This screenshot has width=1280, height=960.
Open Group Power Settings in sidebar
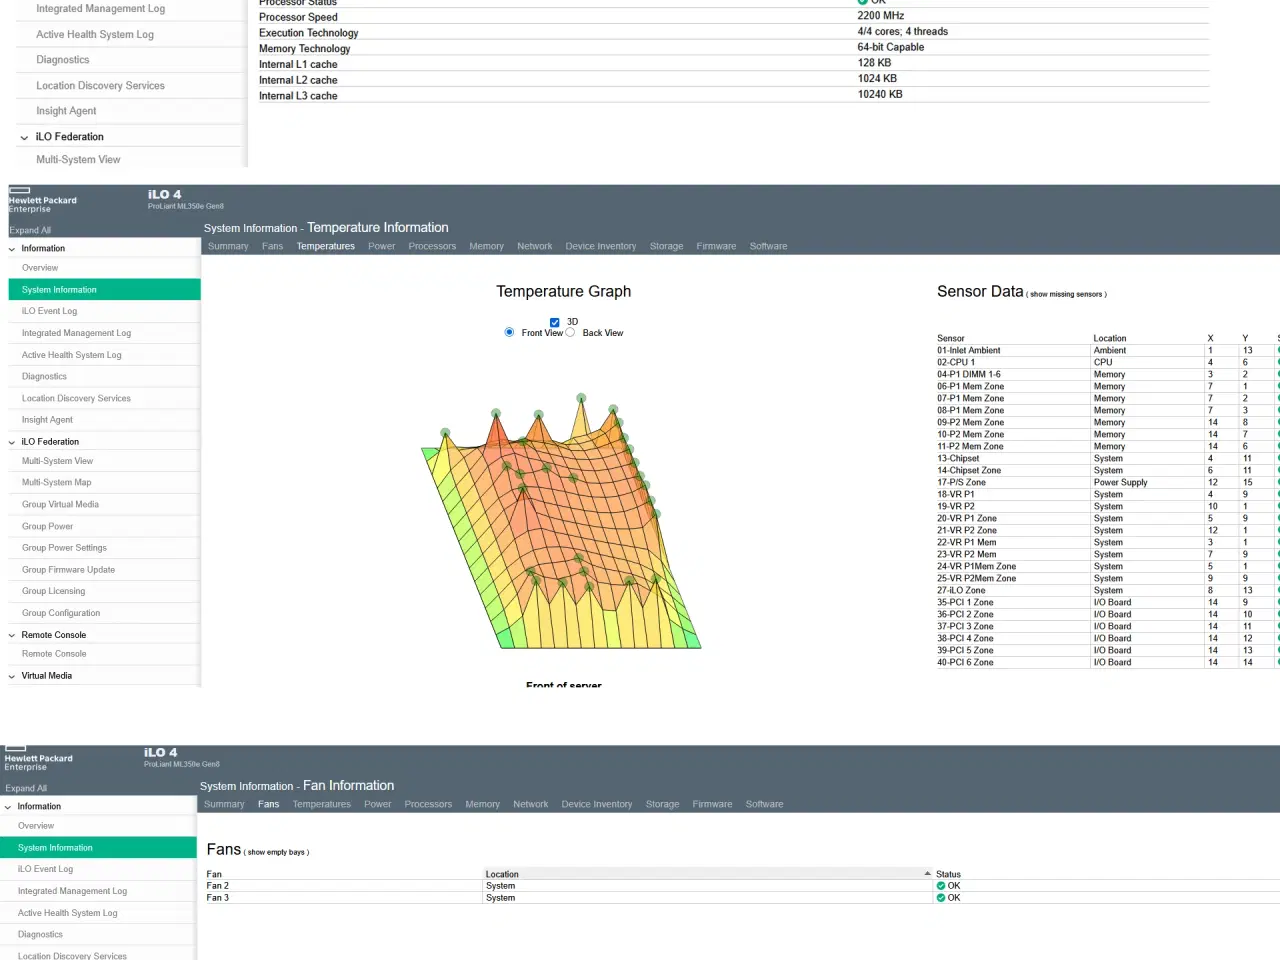pyautogui.click(x=64, y=548)
